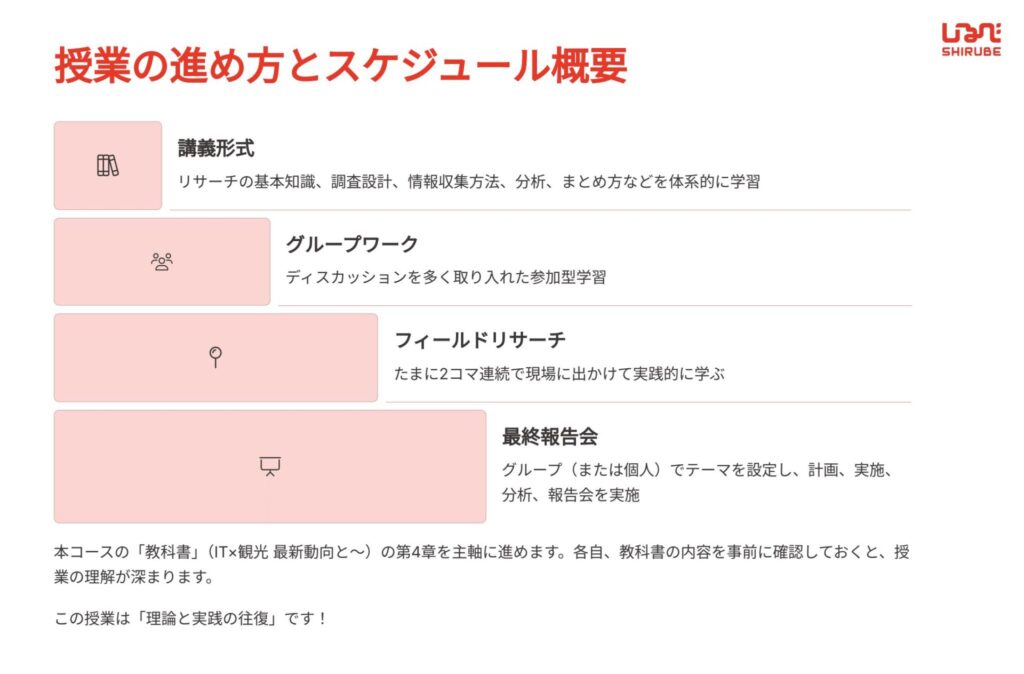Select the 講義形式 heading
The height and width of the screenshot is (674, 1024).
[x=216, y=148]
